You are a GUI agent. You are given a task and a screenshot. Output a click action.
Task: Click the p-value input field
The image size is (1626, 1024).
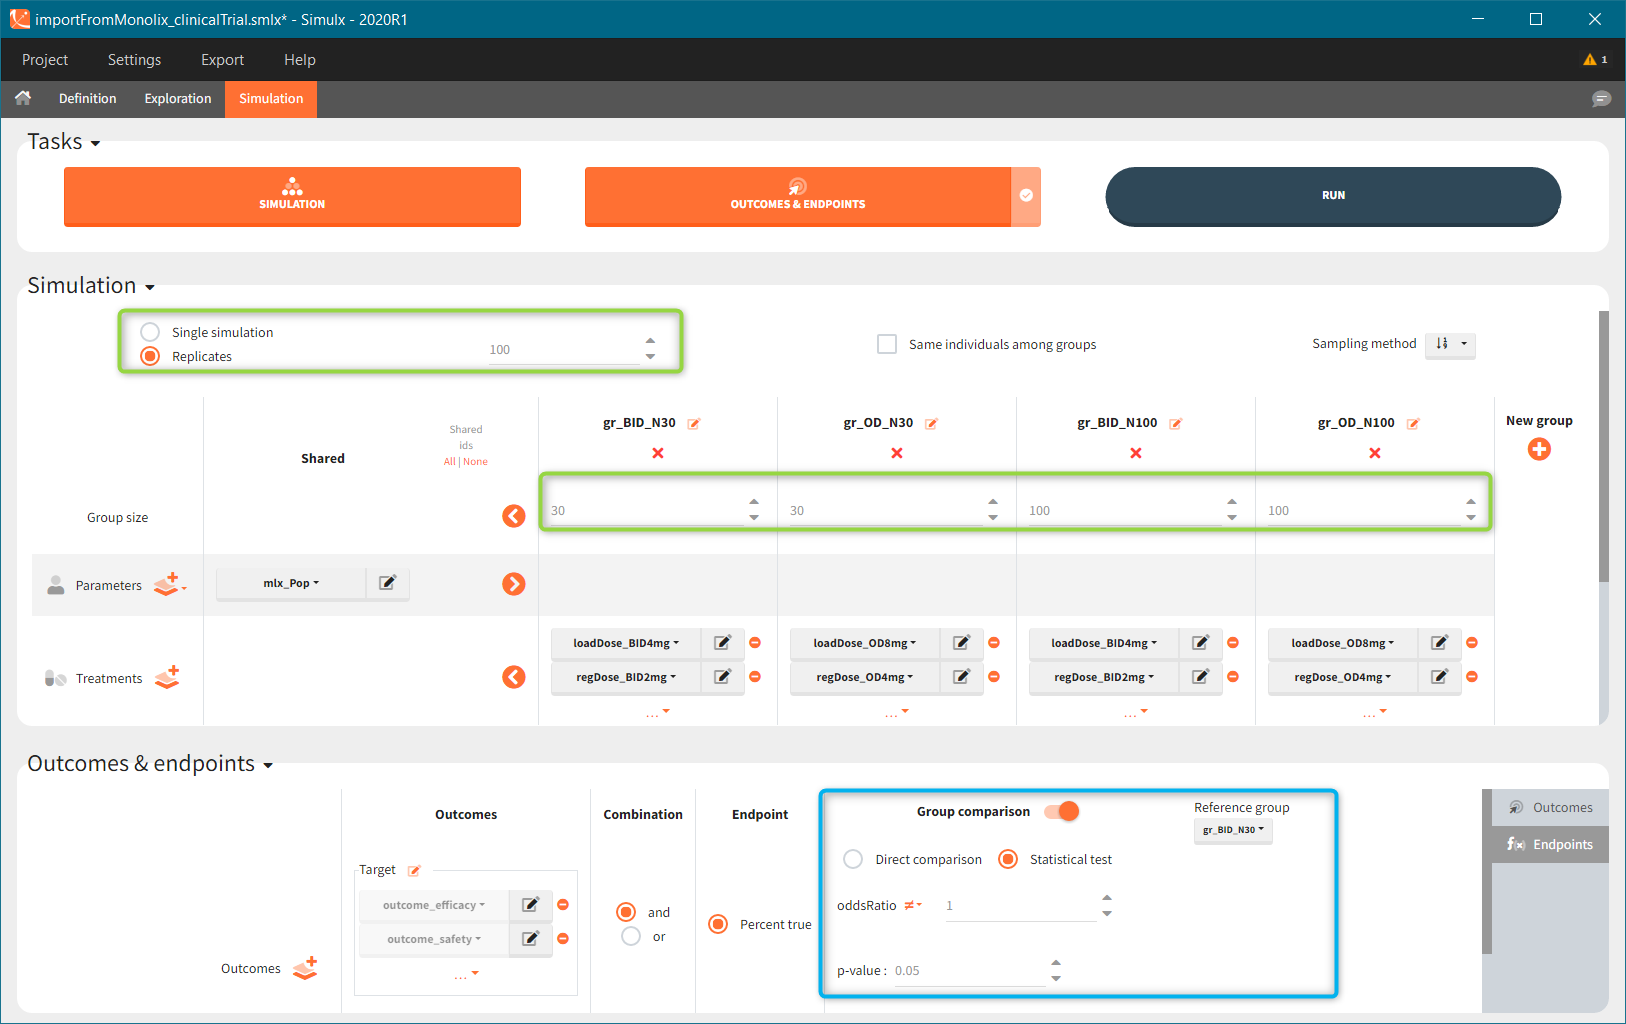[x=968, y=971]
